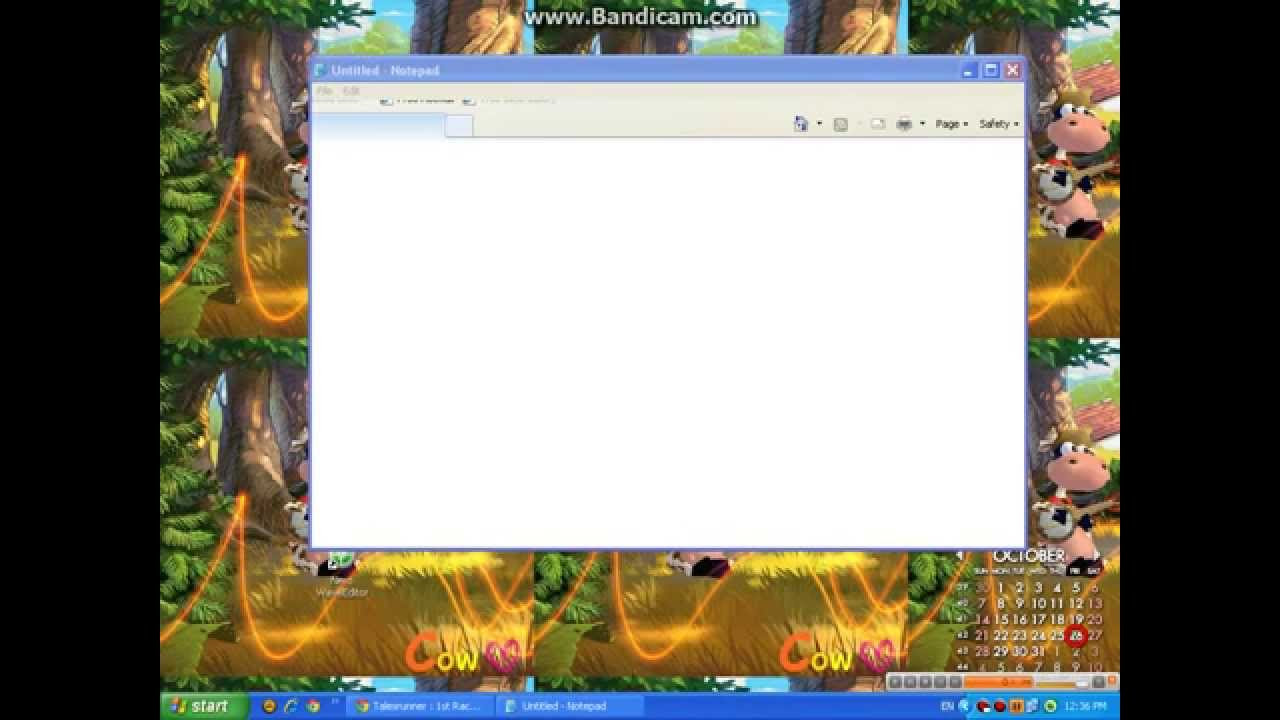The width and height of the screenshot is (1280, 720).
Task: Click the second media player button
Action: coord(911,682)
